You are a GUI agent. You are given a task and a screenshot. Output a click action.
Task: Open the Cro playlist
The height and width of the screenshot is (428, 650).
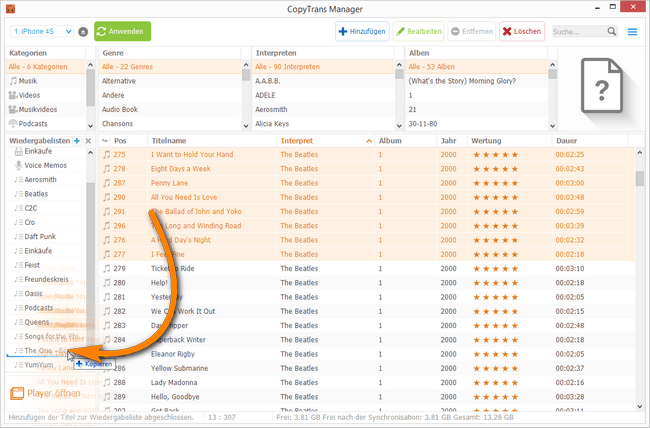pos(46,222)
